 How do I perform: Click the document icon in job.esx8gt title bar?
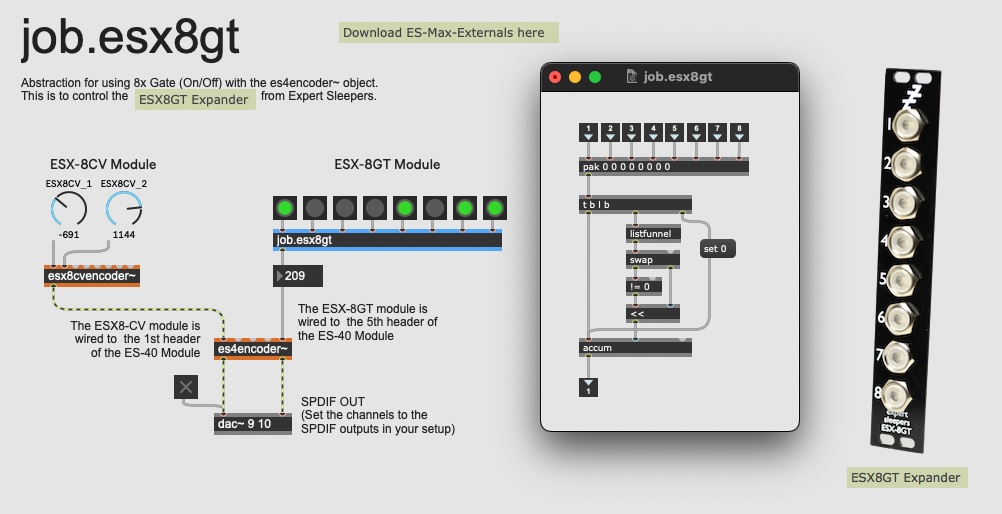point(631,77)
